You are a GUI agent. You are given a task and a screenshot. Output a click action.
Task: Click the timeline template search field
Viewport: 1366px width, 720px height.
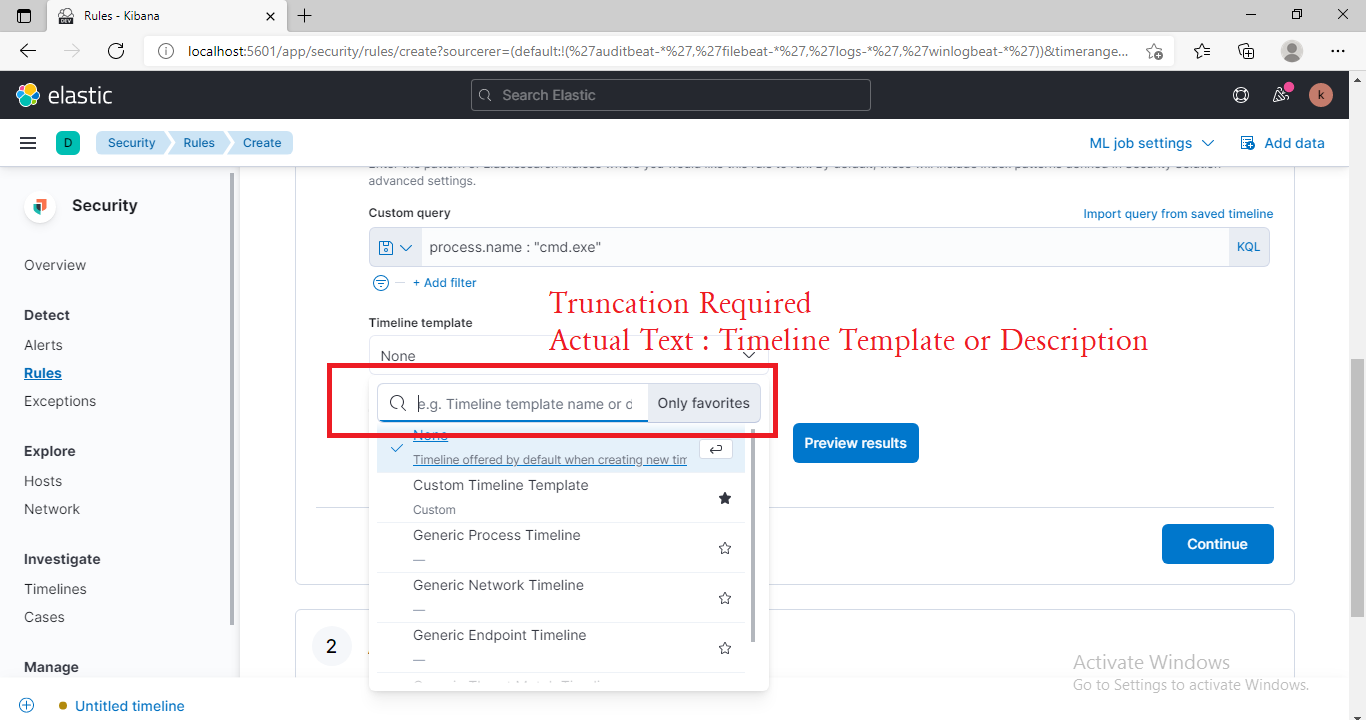tap(525, 402)
